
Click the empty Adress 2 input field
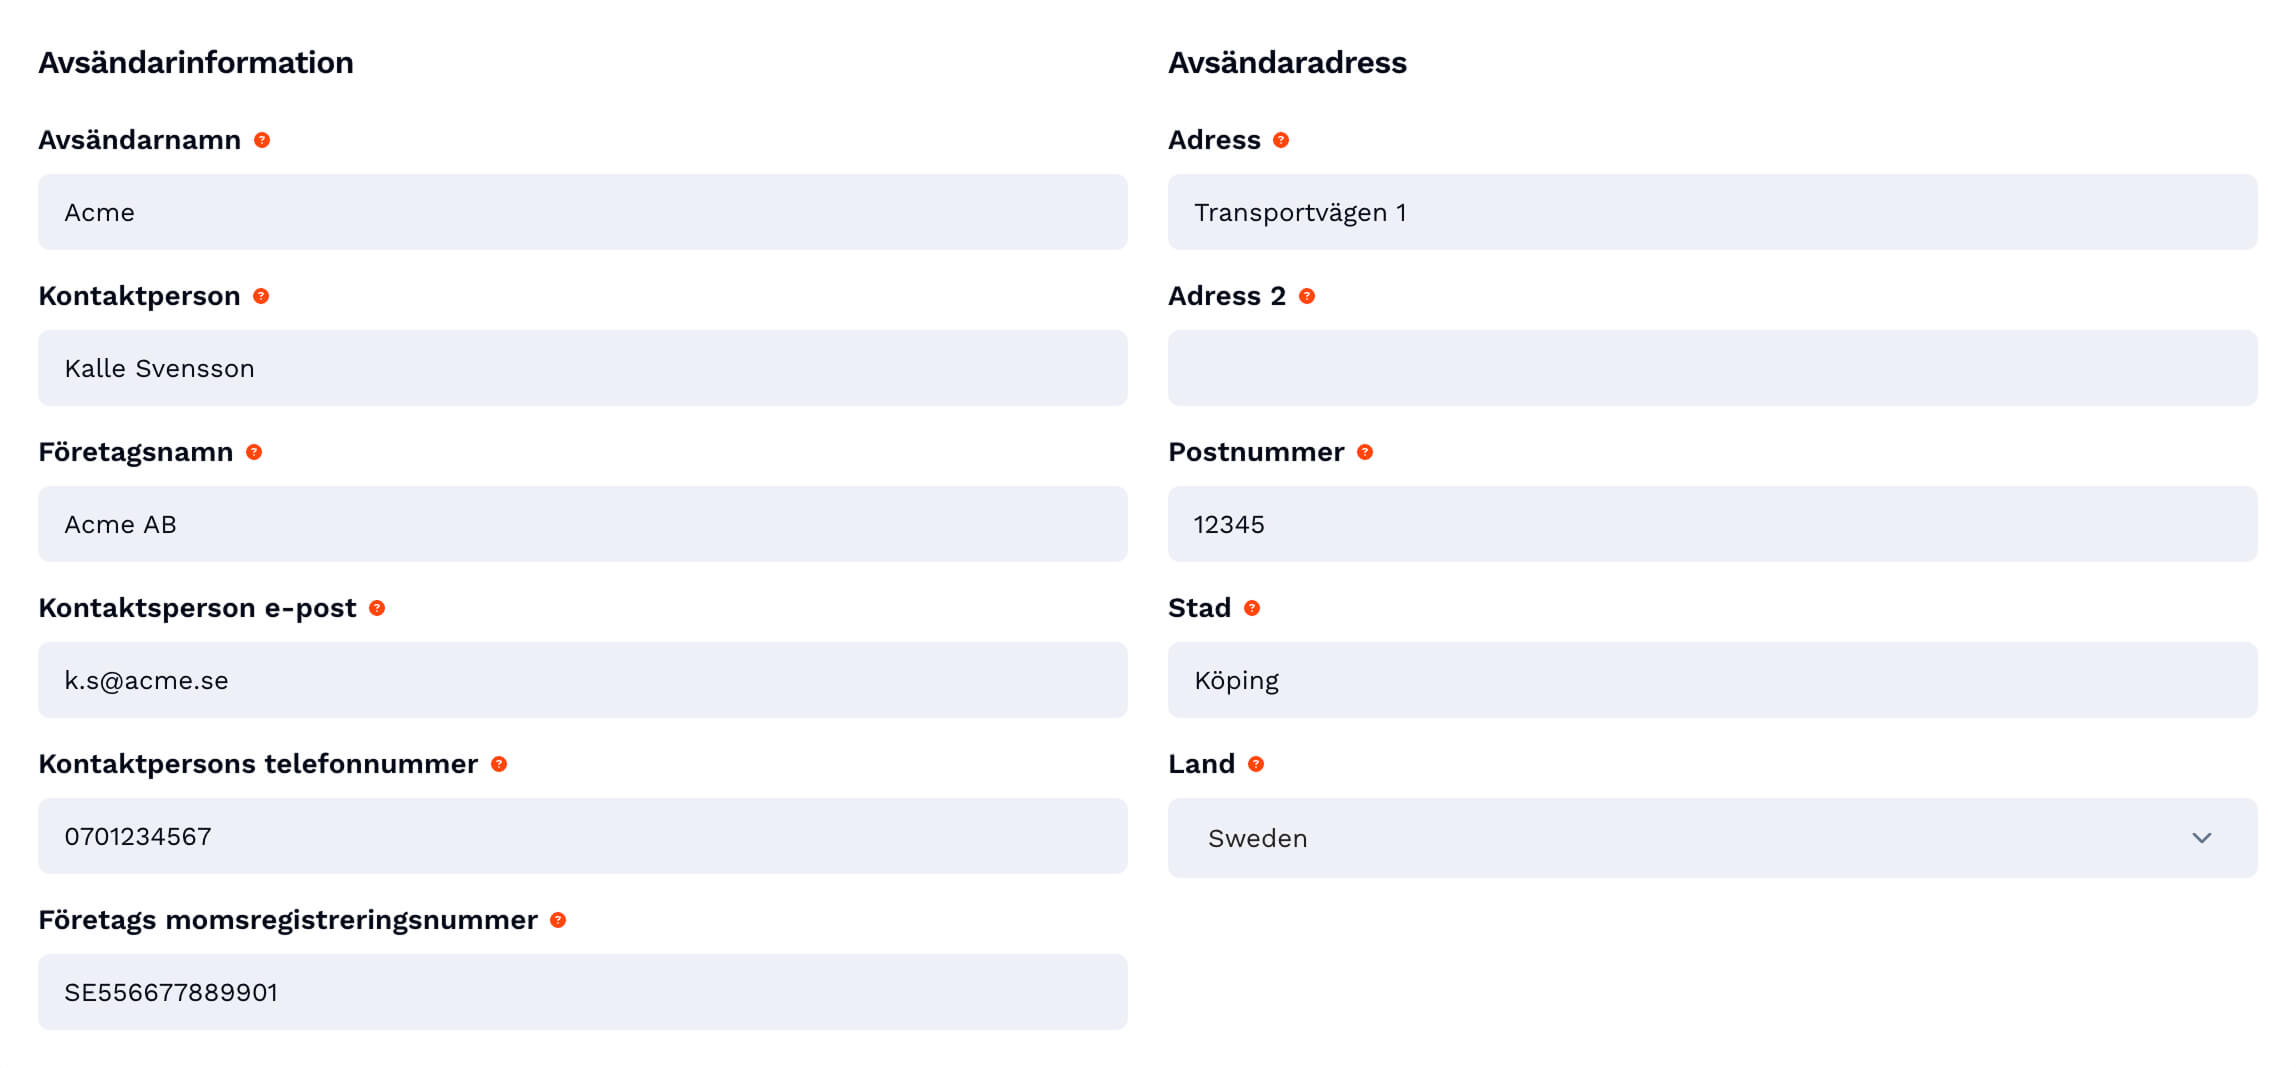1712,368
